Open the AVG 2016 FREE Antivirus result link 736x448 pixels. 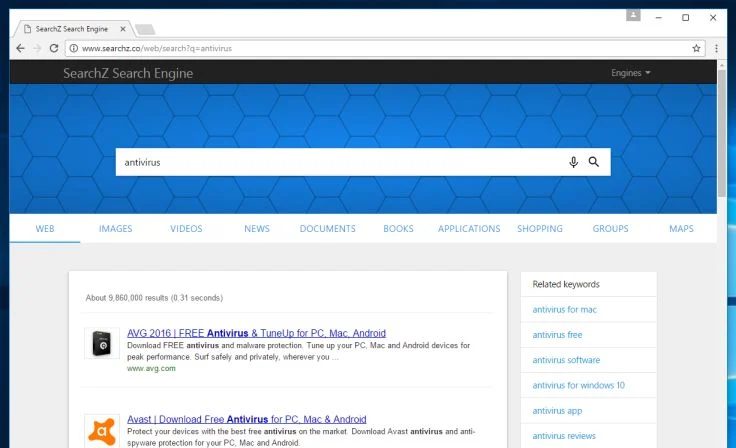(256, 333)
